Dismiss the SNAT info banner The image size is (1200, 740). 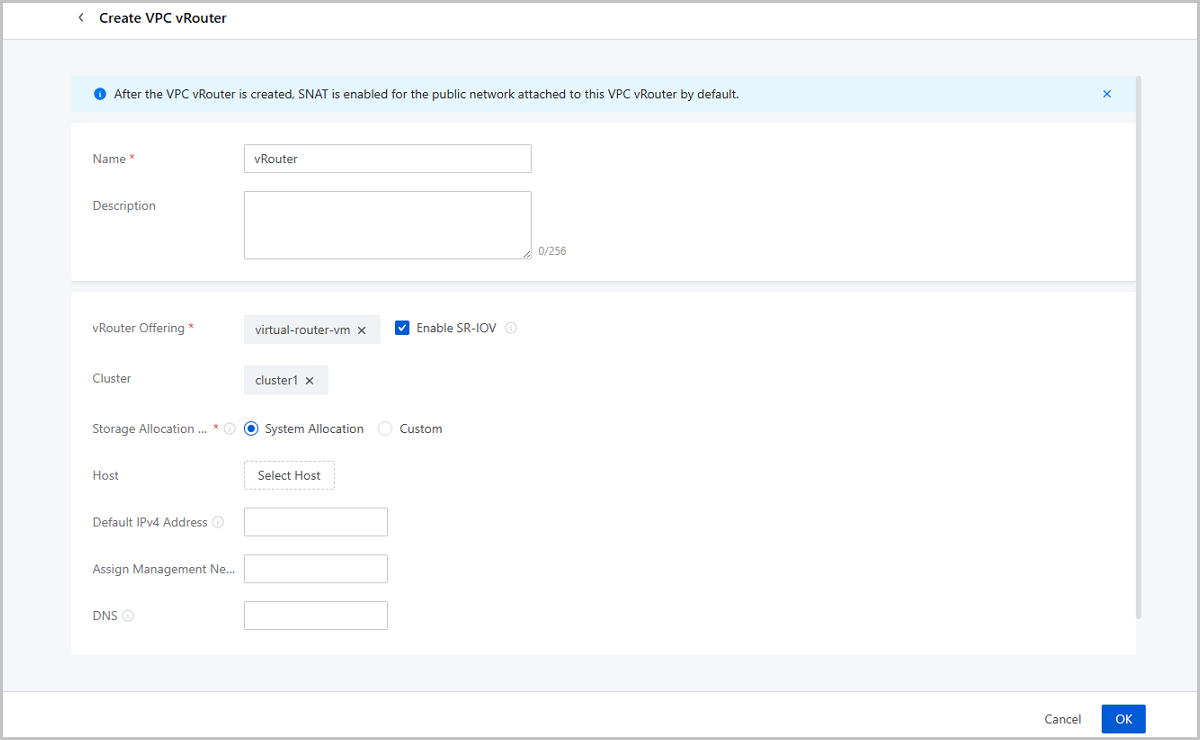tap(1107, 94)
